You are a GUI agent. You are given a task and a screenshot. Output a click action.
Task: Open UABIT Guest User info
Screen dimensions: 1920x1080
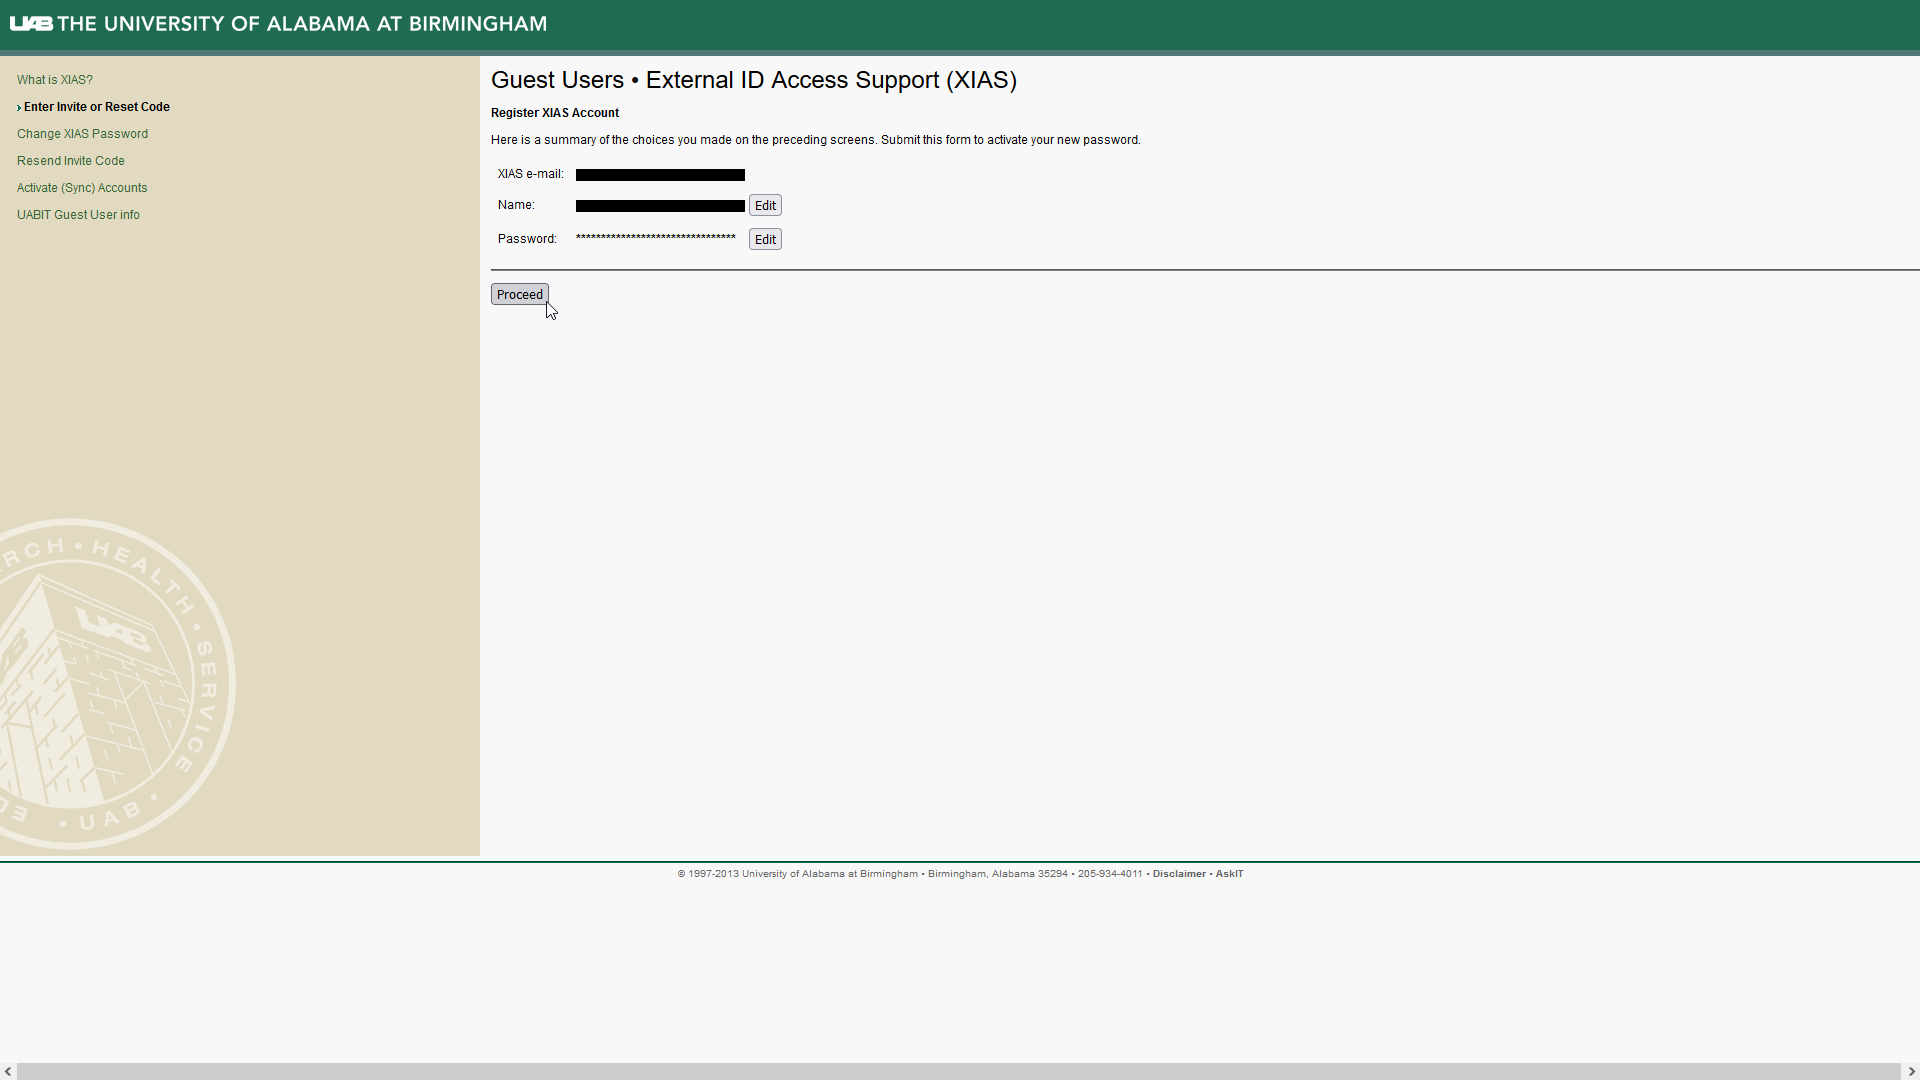pos(78,215)
